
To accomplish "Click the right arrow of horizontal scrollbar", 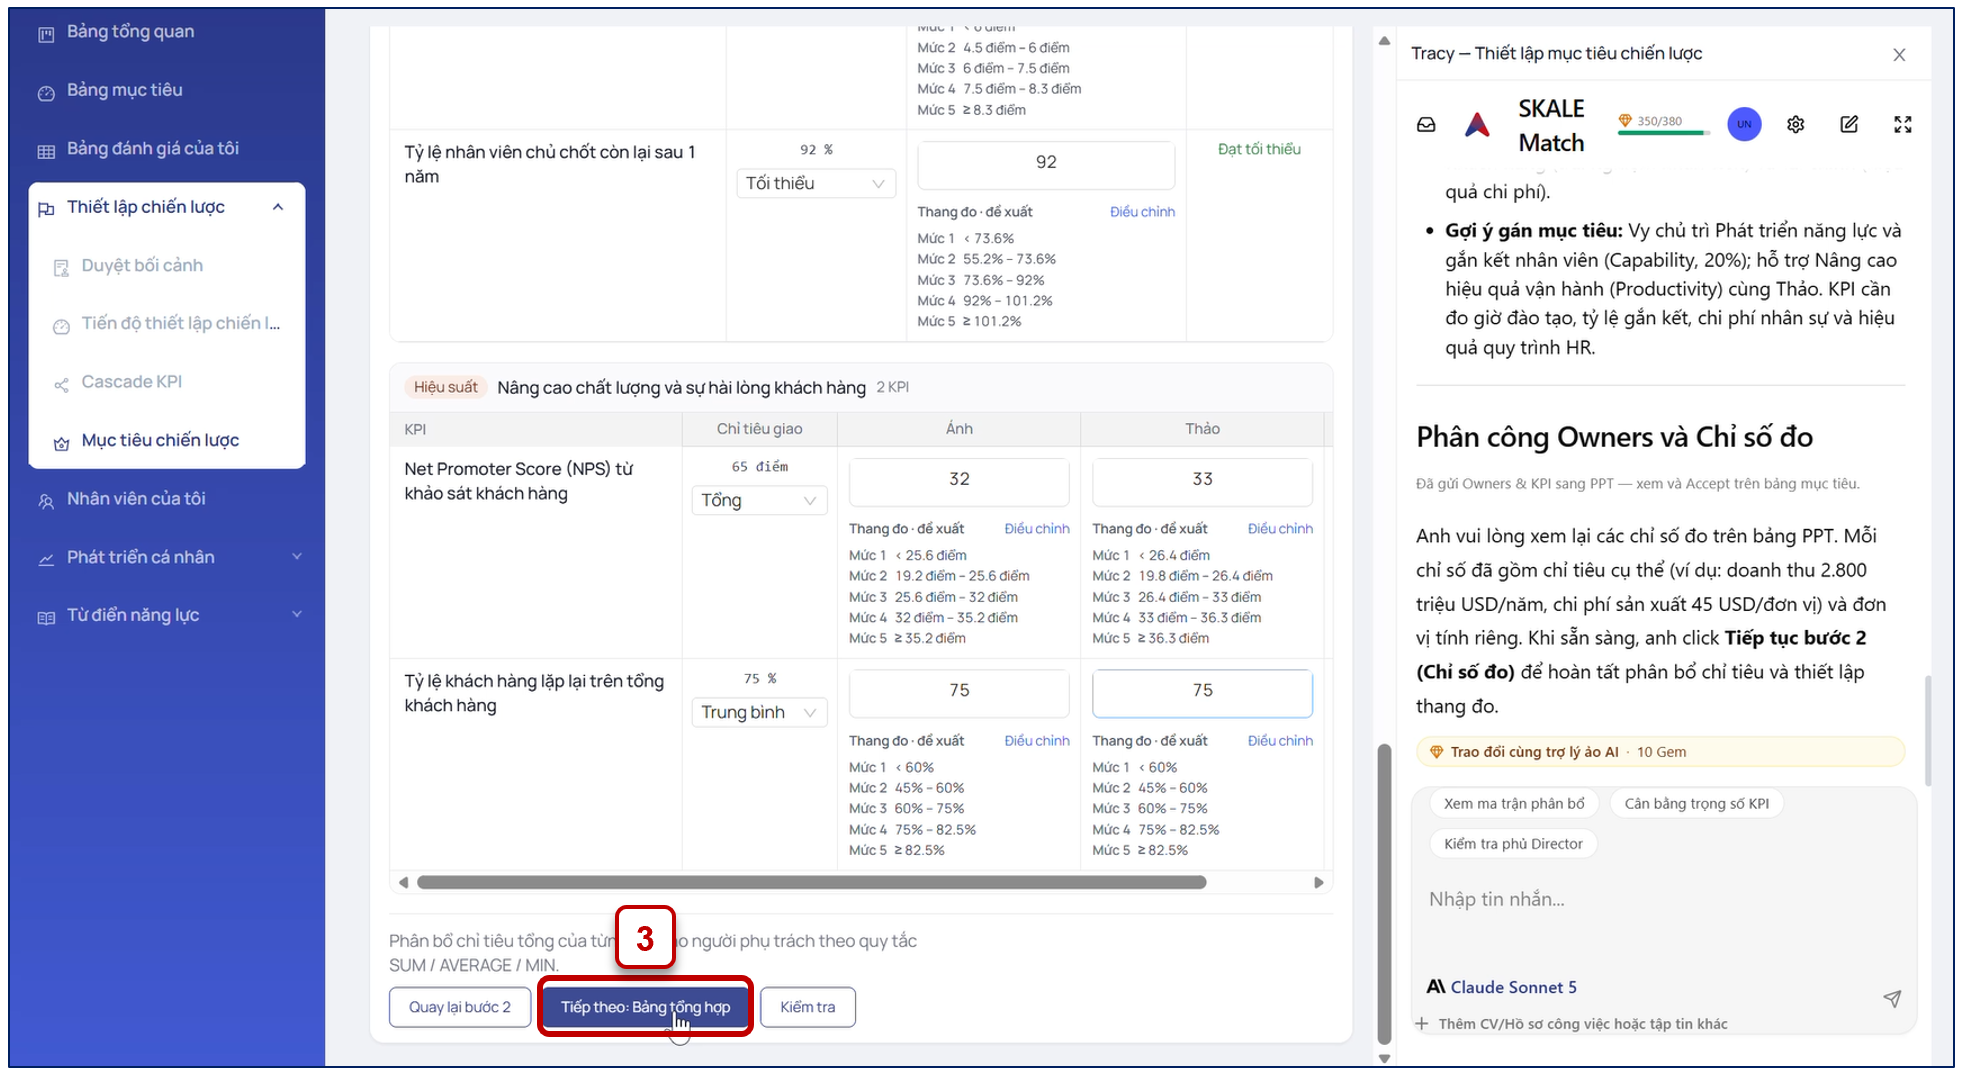I will click(1318, 883).
